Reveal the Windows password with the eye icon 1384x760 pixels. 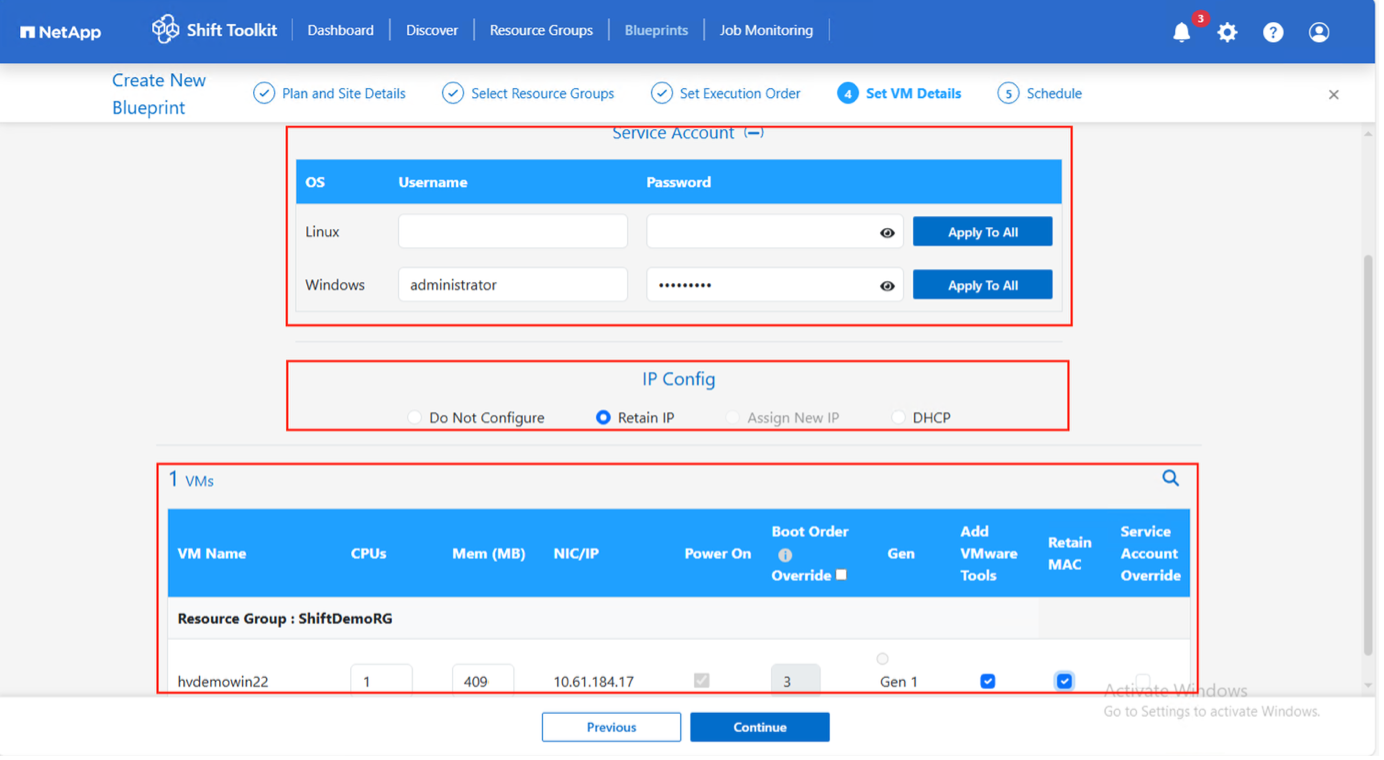[886, 286]
